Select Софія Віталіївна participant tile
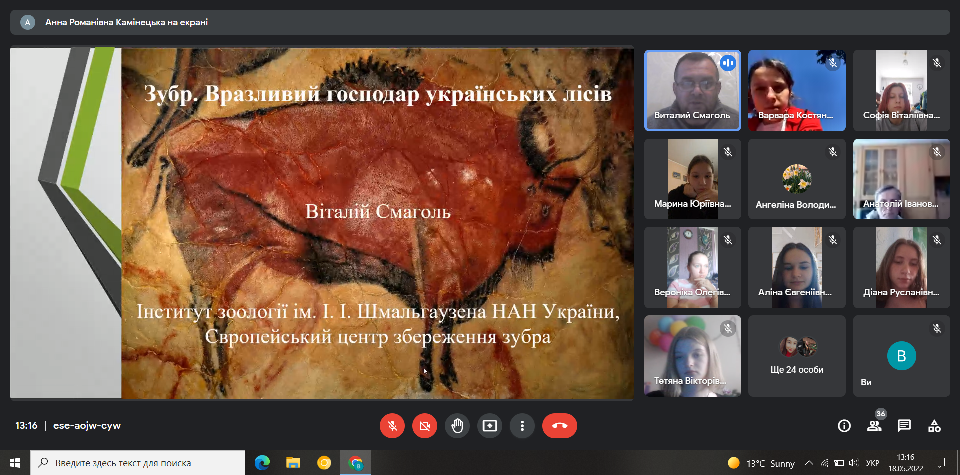Image resolution: width=960 pixels, height=475 pixels. pos(901,91)
